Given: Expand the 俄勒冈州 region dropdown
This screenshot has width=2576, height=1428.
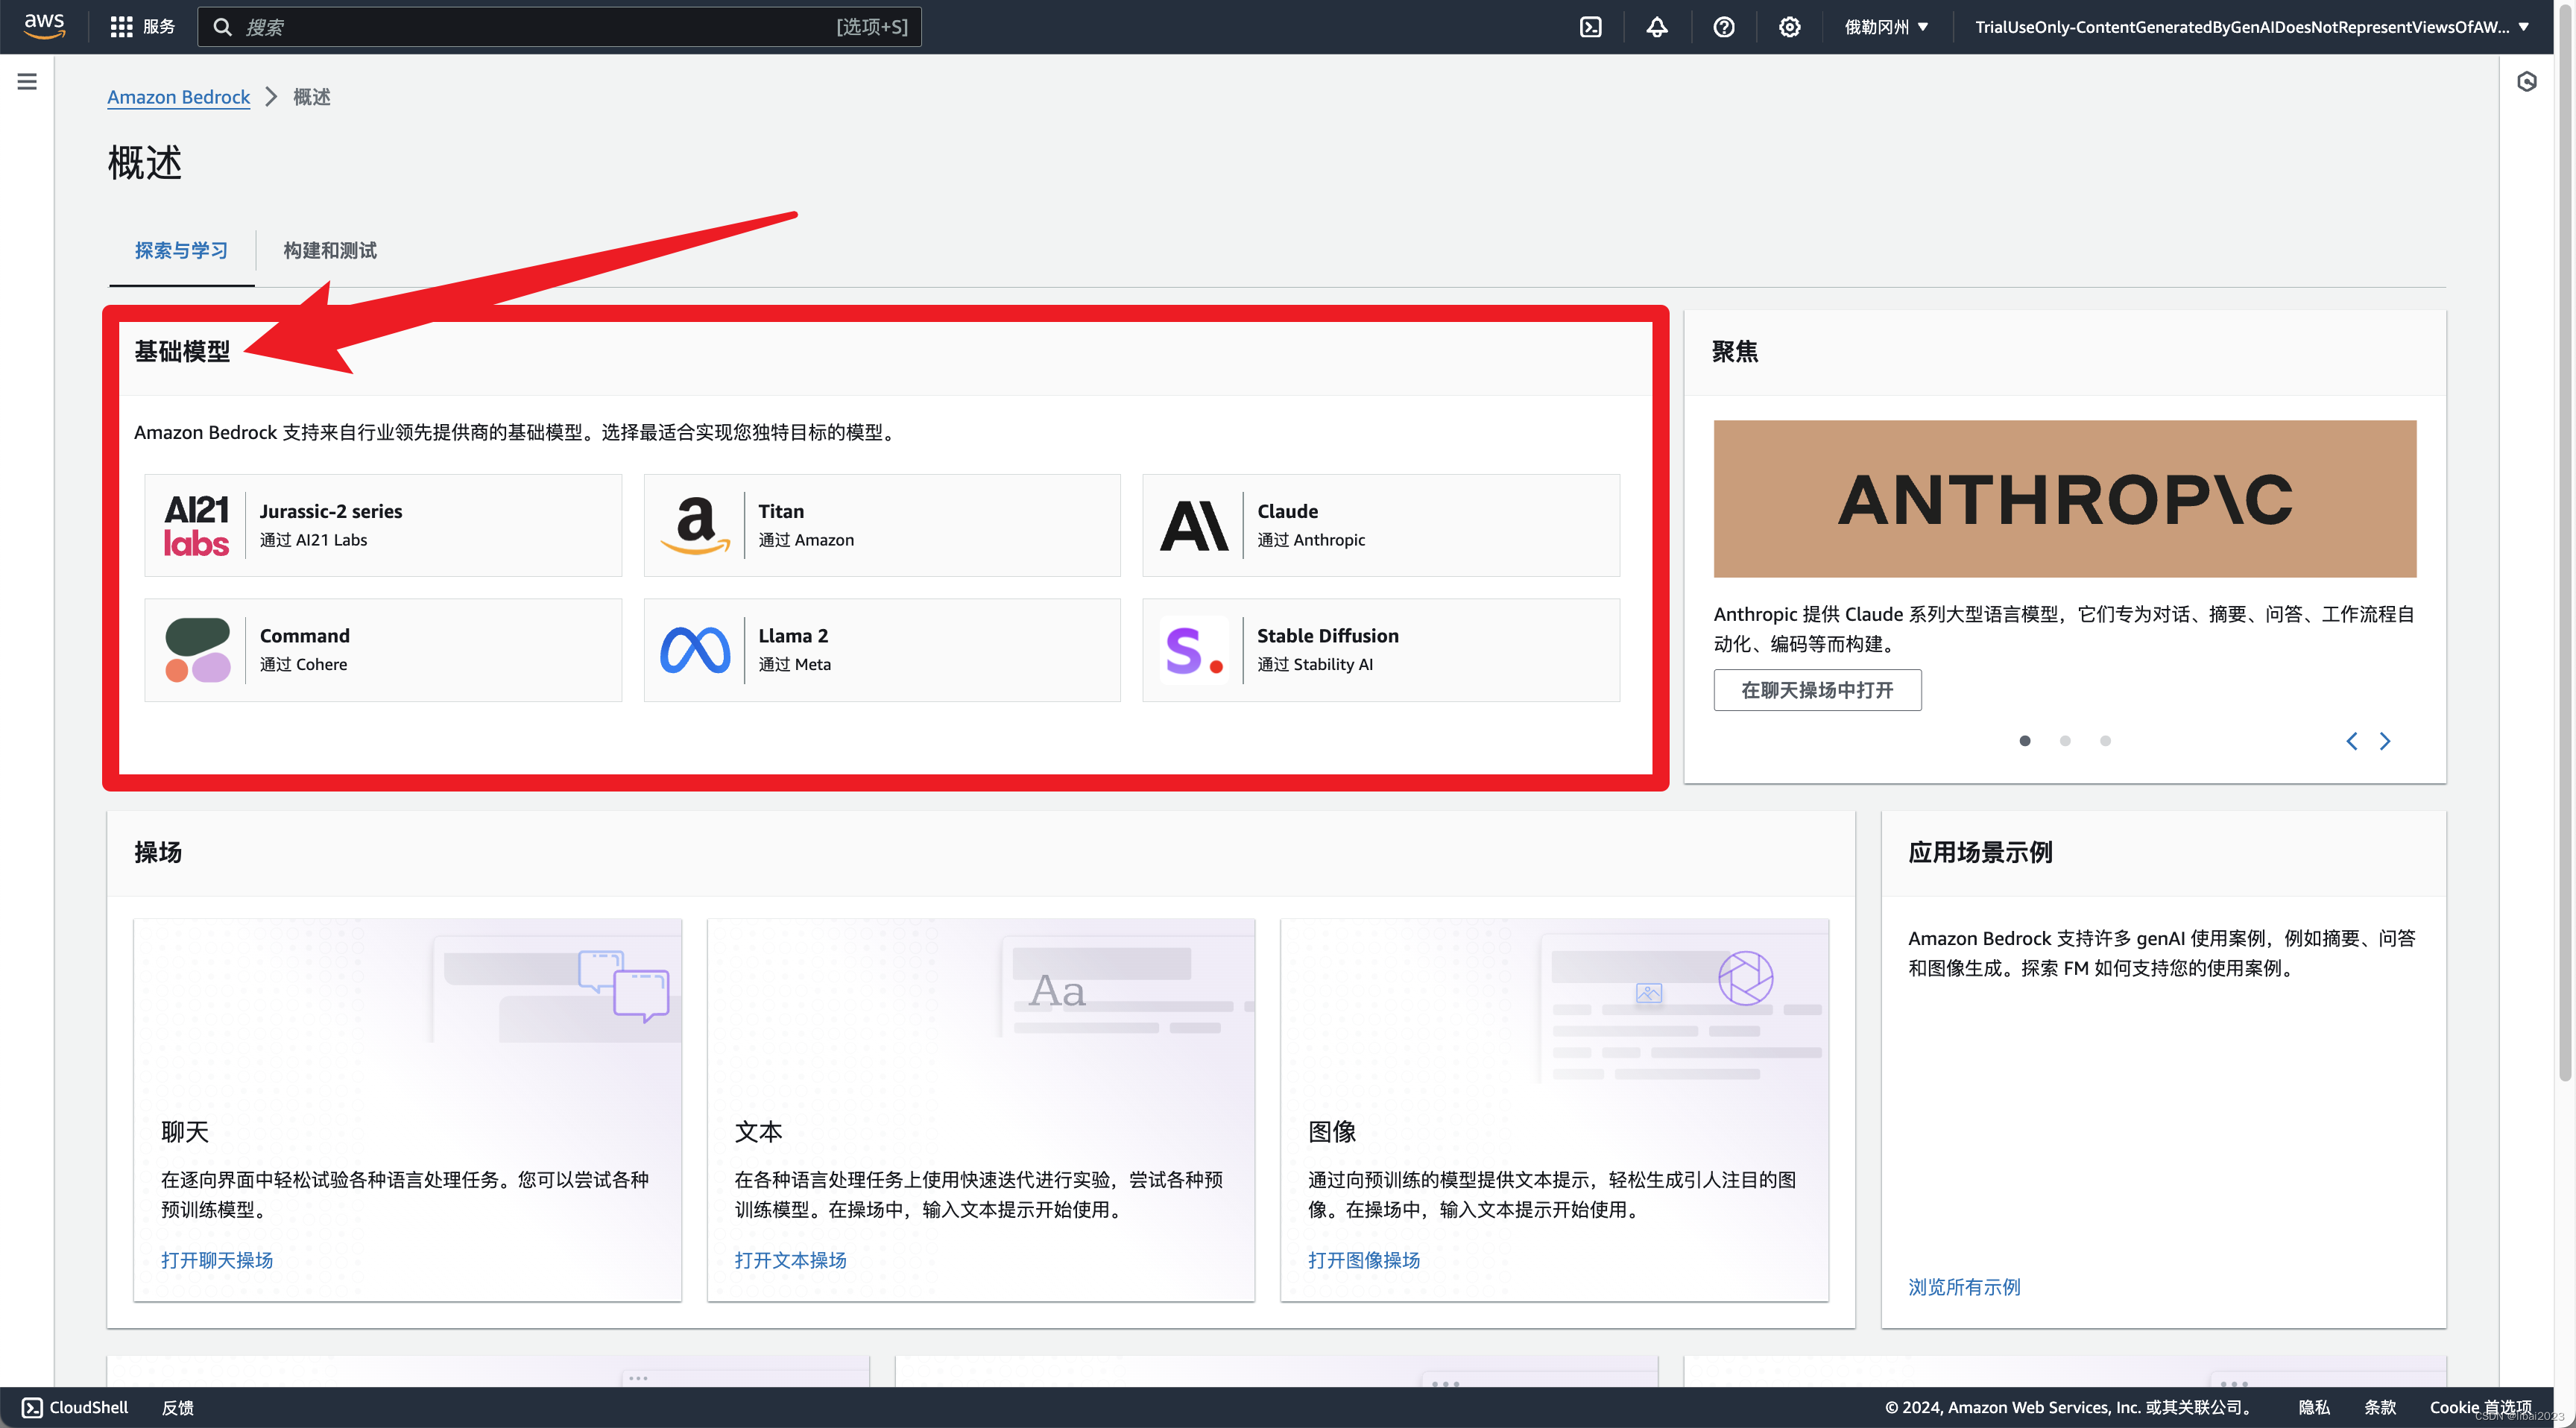Looking at the screenshot, I should pyautogui.click(x=1886, y=27).
